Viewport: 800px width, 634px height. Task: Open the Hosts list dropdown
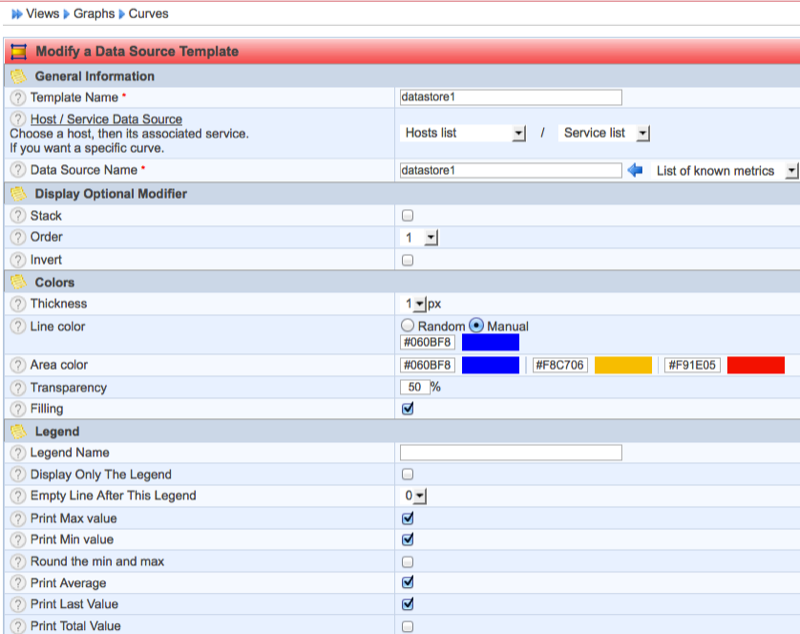coord(464,133)
